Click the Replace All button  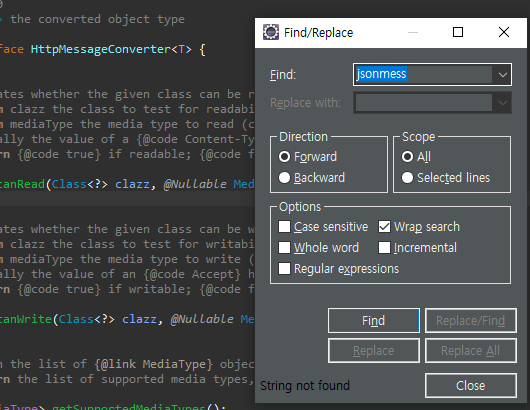471,351
